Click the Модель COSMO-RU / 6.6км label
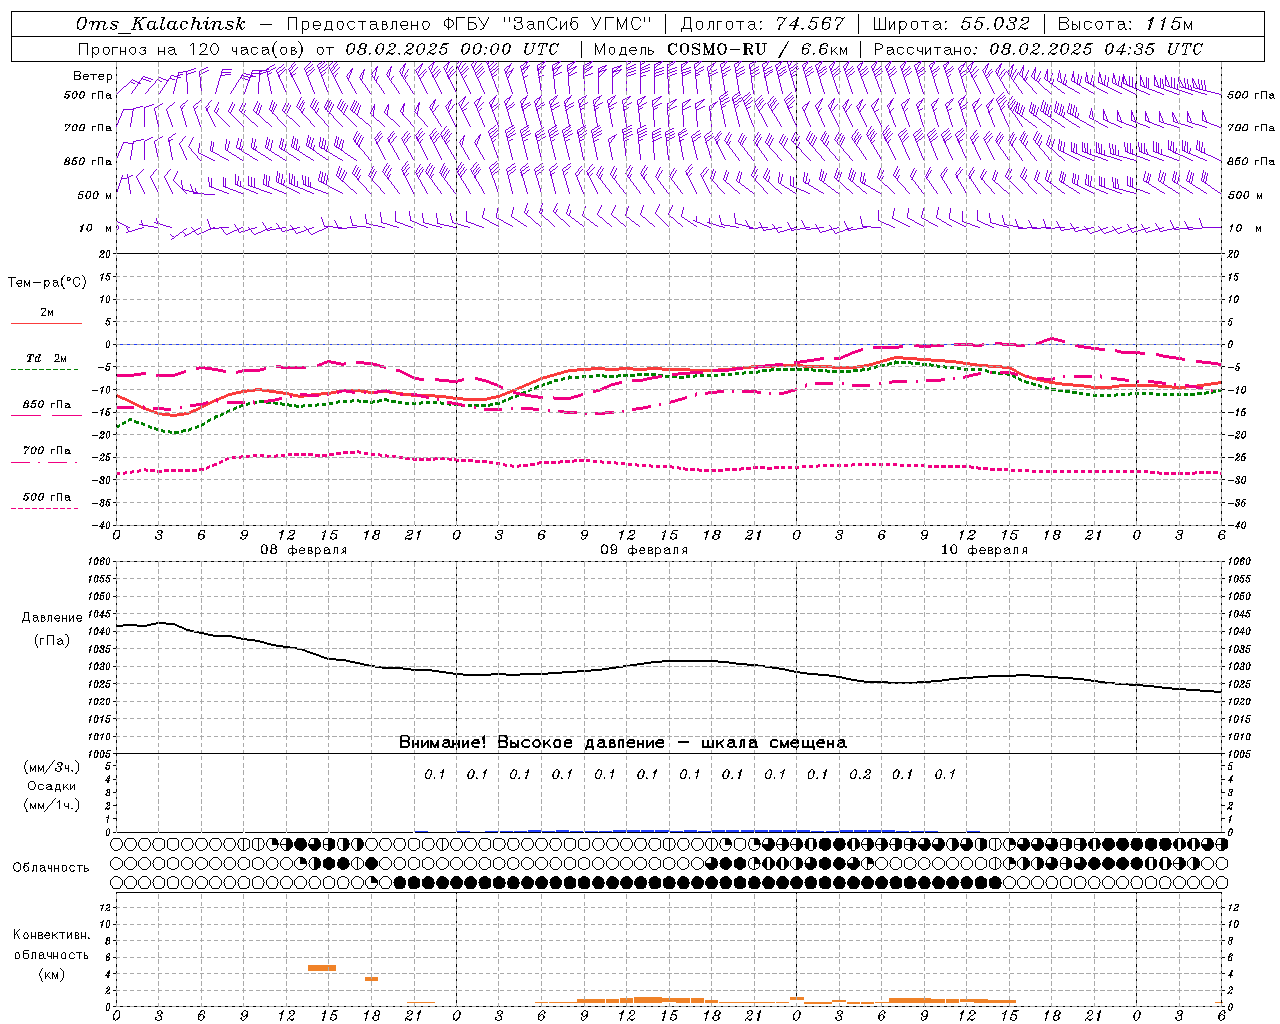The height and width of the screenshot is (1024, 1280). click(x=721, y=49)
